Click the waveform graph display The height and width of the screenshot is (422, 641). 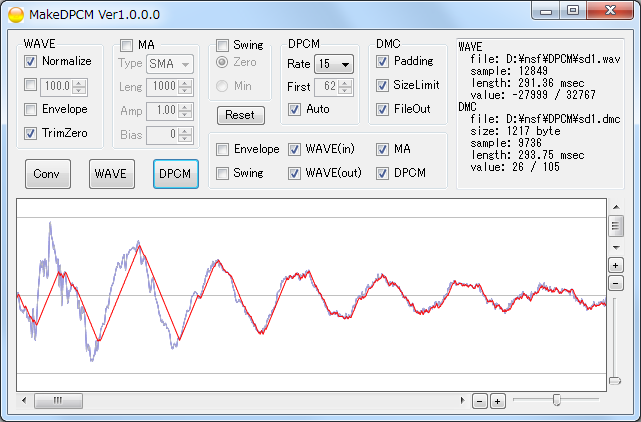(312, 295)
